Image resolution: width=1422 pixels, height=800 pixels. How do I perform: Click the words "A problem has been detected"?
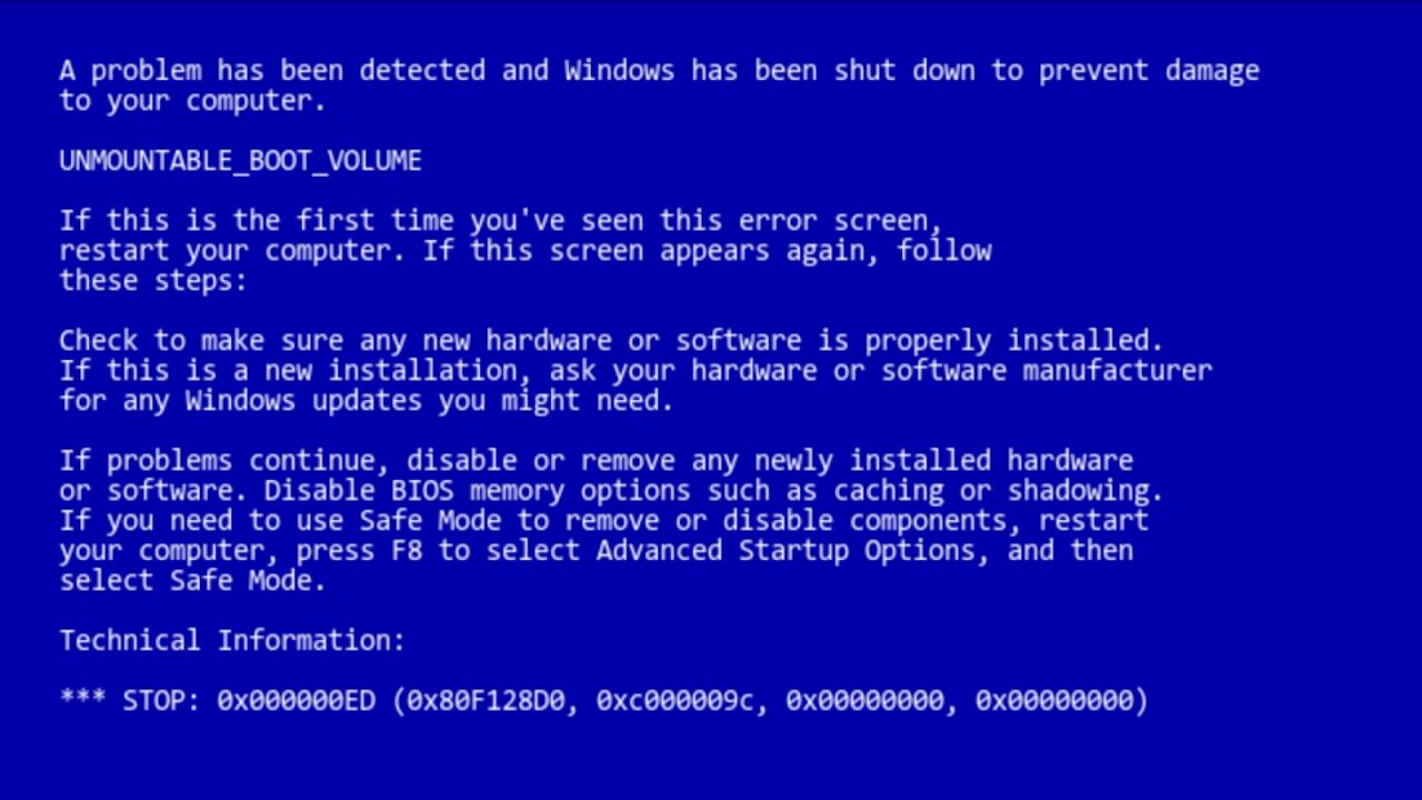[x=272, y=71]
